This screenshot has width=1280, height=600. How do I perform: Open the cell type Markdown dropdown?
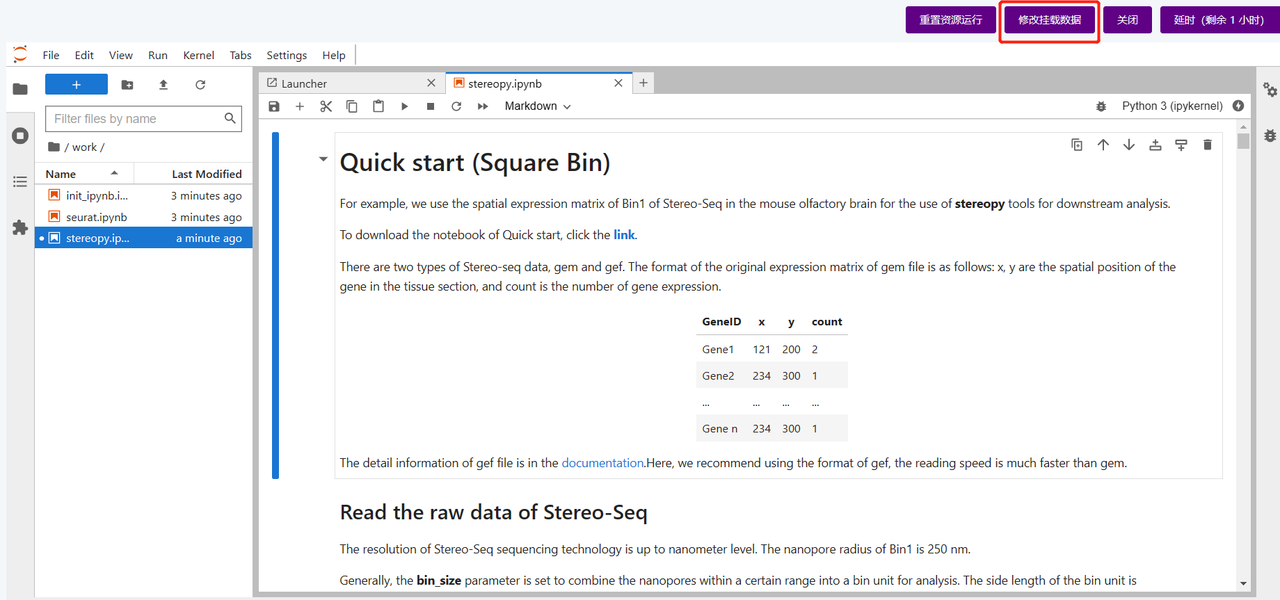537,106
